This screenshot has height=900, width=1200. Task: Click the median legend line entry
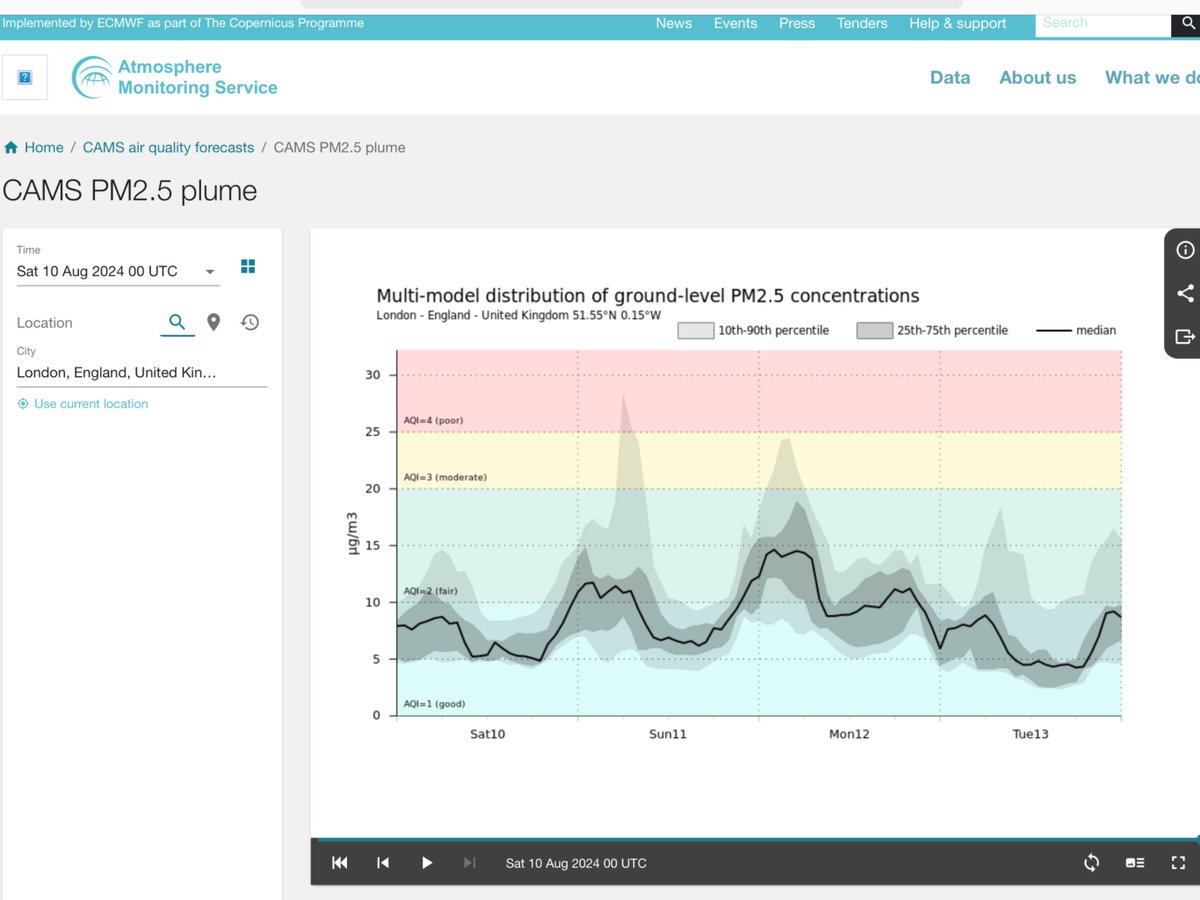tap(1075, 330)
